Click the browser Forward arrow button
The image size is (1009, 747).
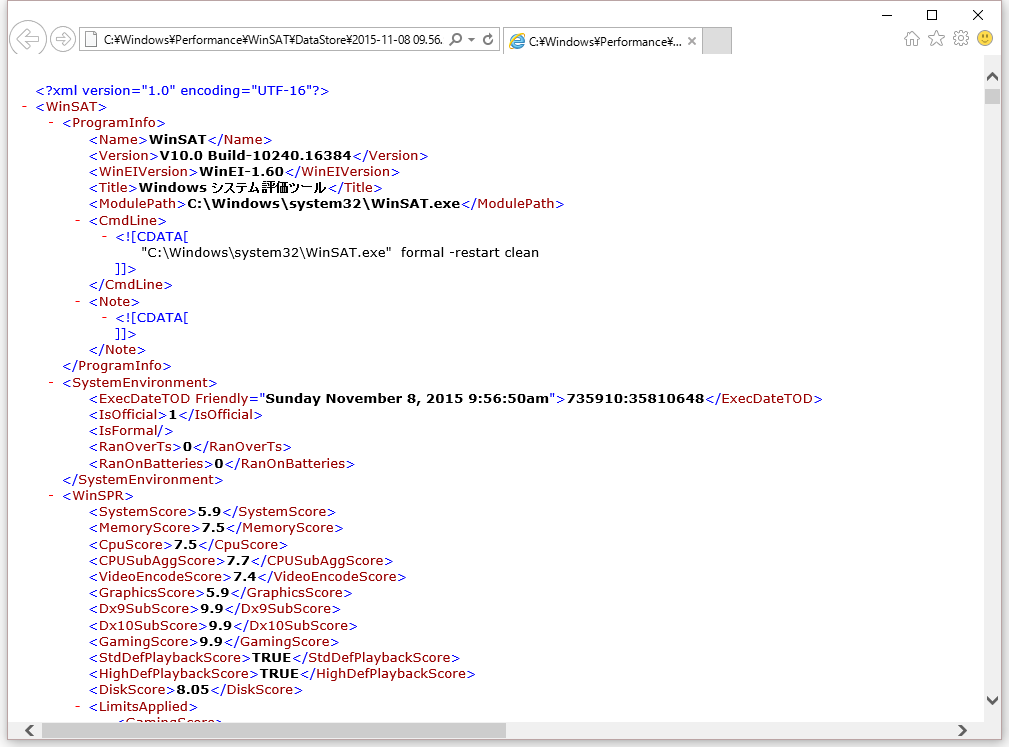(62, 39)
